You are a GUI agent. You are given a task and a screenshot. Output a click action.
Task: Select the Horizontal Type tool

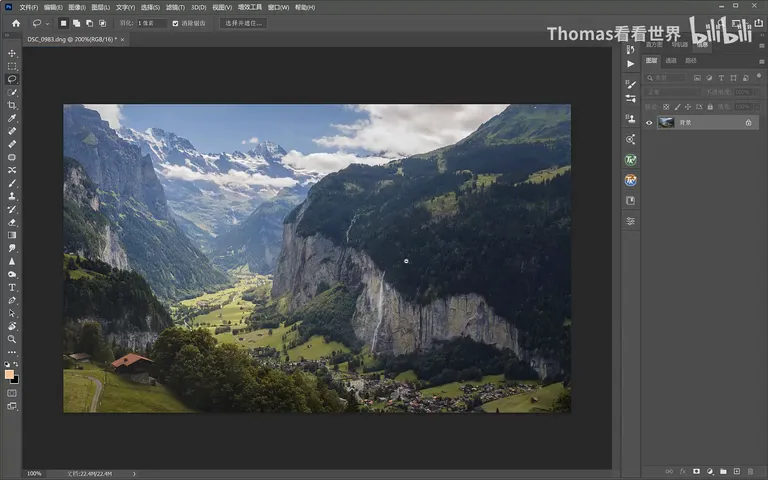click(12, 287)
